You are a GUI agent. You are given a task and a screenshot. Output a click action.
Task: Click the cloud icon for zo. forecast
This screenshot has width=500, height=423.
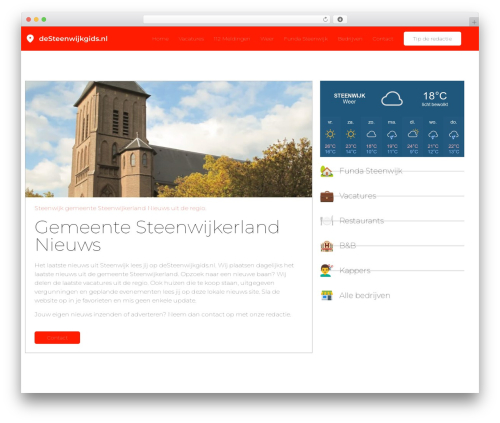[371, 134]
